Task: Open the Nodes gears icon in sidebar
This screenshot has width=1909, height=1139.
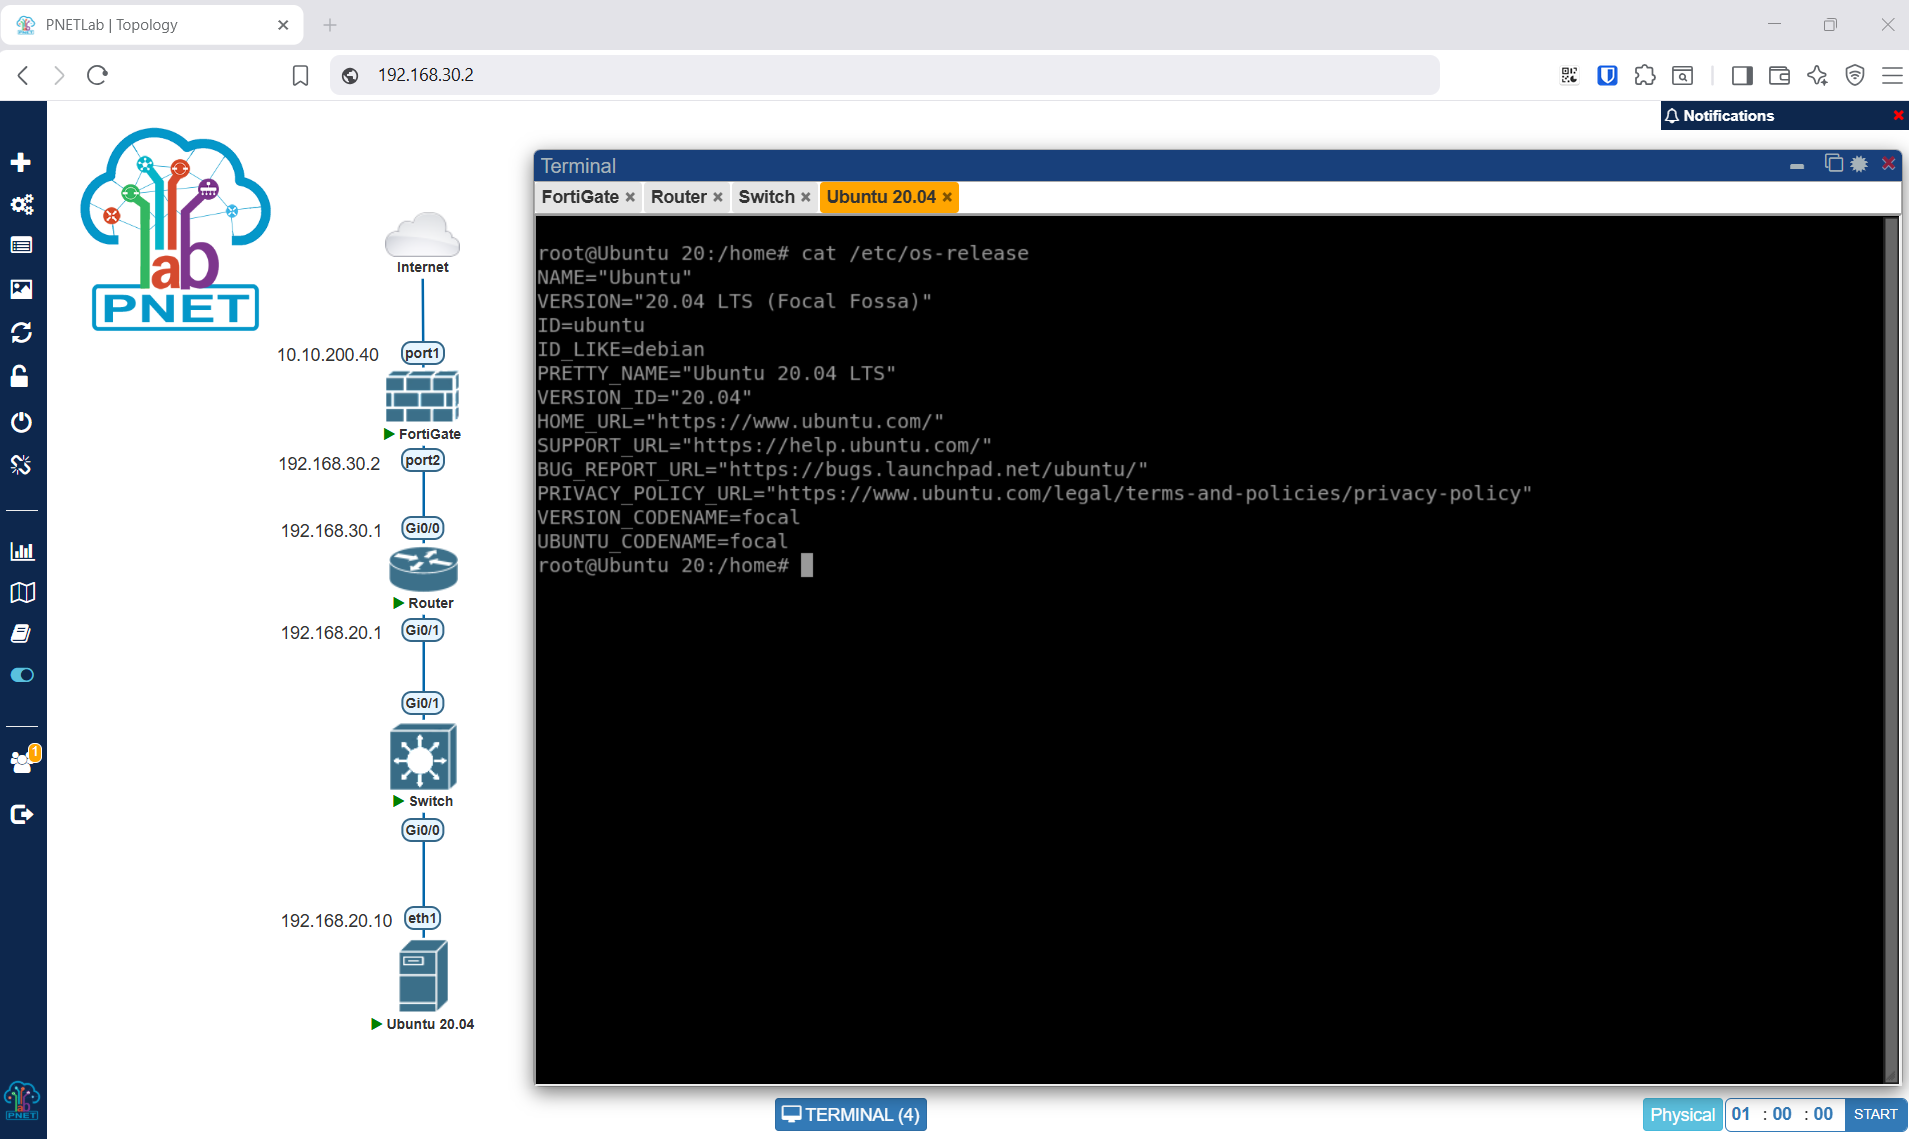Action: point(21,204)
